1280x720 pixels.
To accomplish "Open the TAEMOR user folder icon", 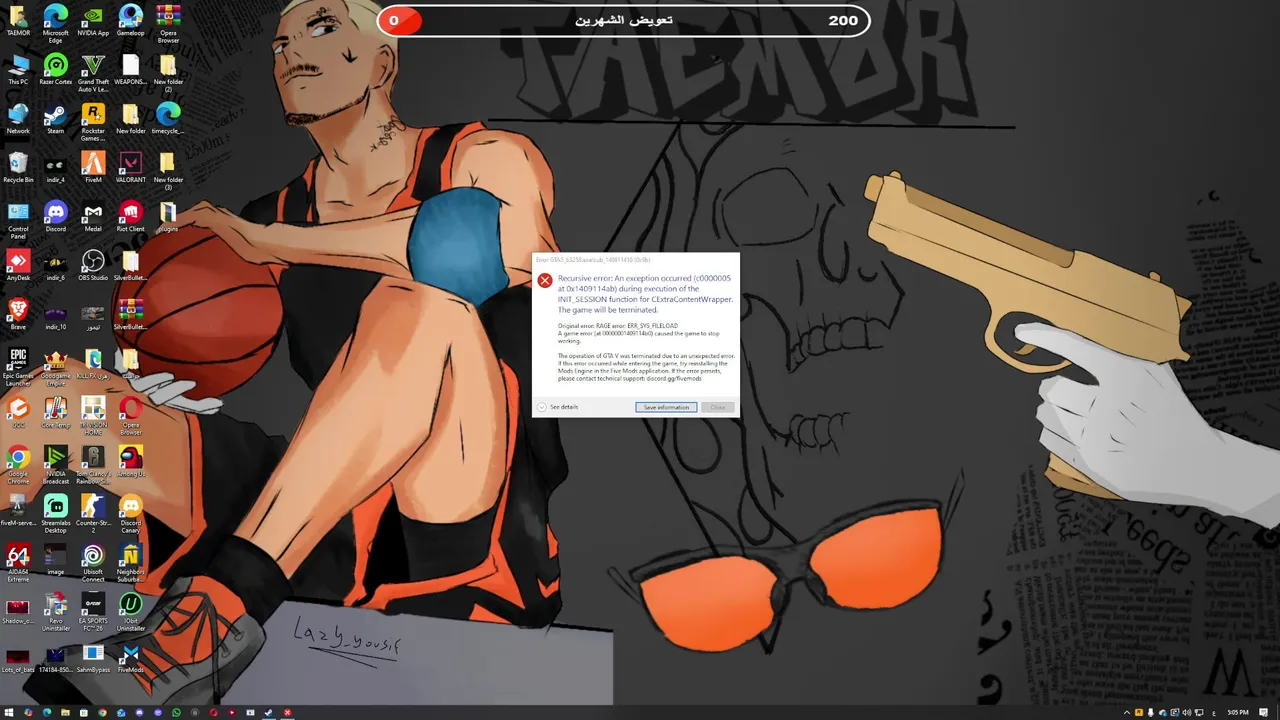I will tap(18, 20).
